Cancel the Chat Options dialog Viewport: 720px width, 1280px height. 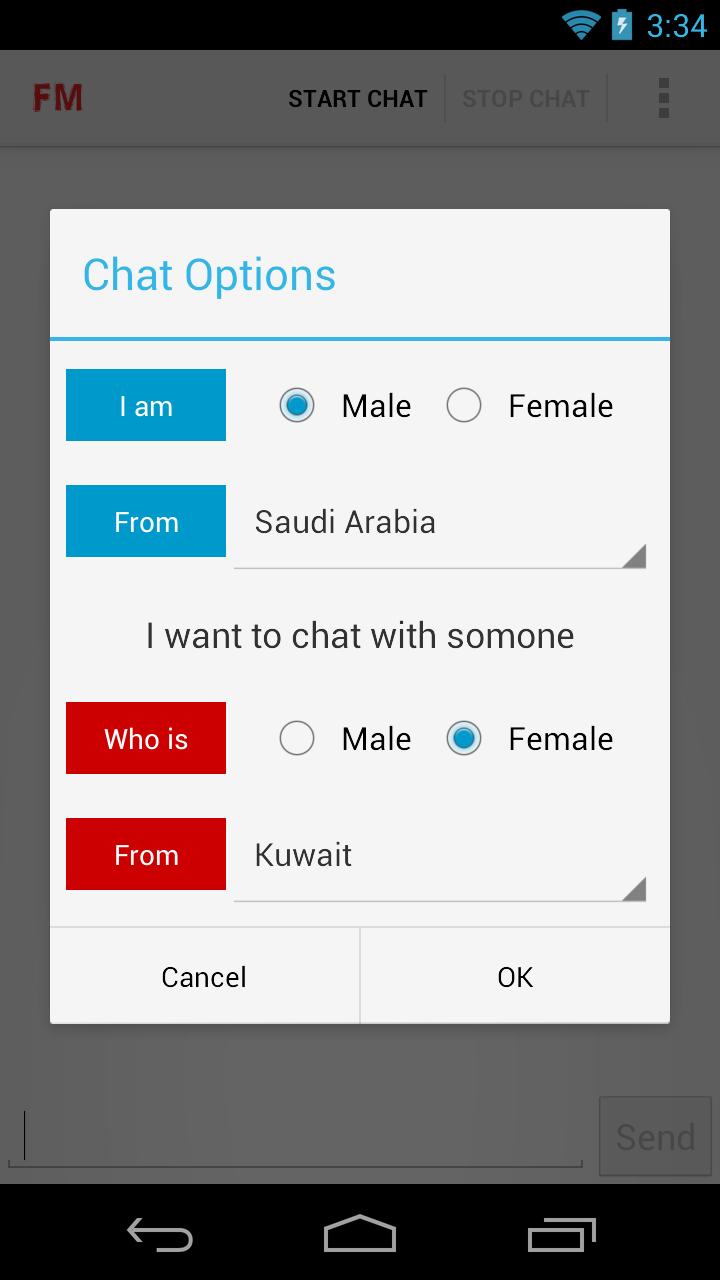203,976
